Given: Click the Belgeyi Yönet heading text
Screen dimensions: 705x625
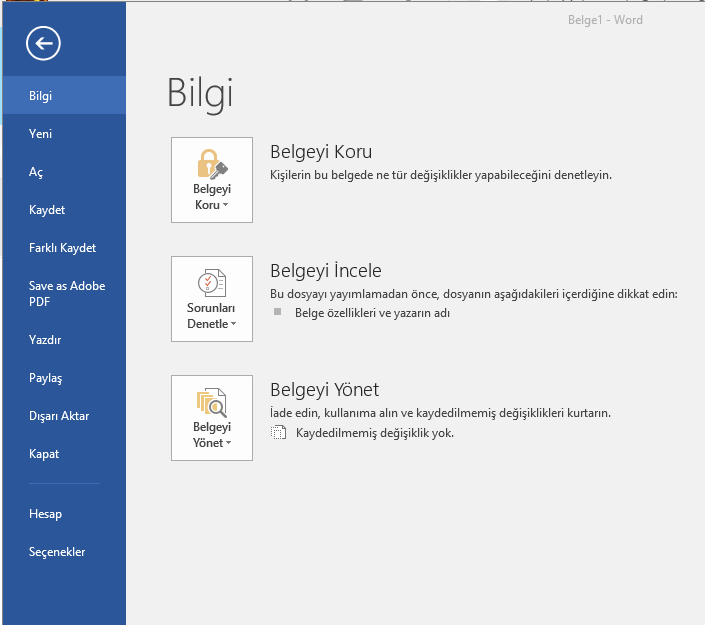Looking at the screenshot, I should pyautogui.click(x=325, y=390).
